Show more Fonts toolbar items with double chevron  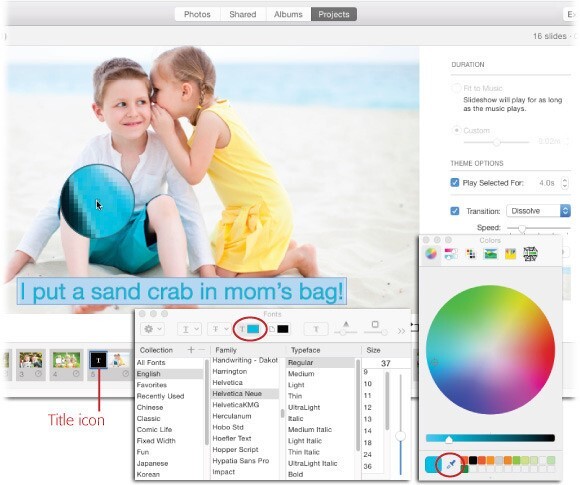[401, 331]
